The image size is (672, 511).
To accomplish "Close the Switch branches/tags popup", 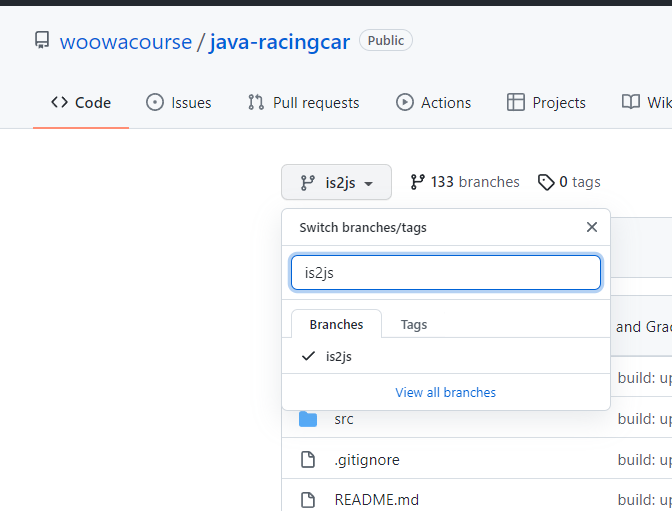I will tap(592, 227).
